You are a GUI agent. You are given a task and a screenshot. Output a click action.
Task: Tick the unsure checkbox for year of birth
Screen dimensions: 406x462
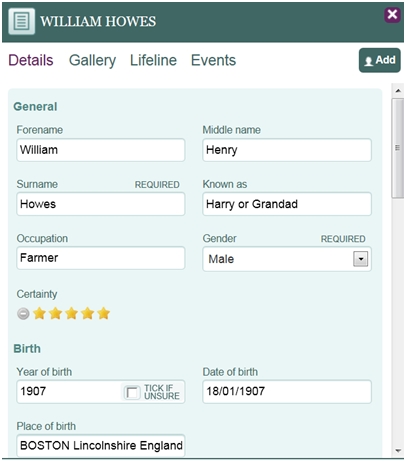click(132, 392)
